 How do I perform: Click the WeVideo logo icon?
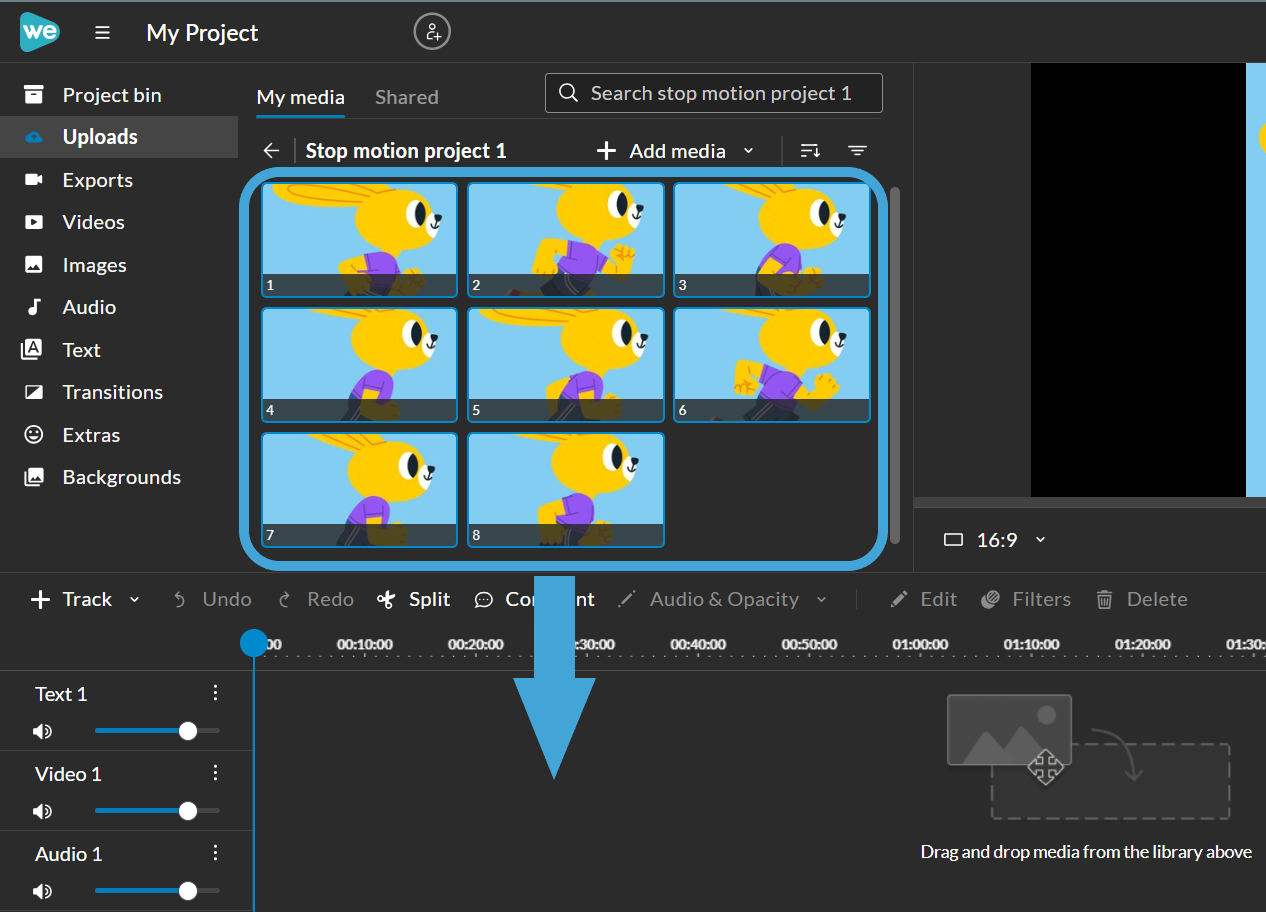point(40,32)
